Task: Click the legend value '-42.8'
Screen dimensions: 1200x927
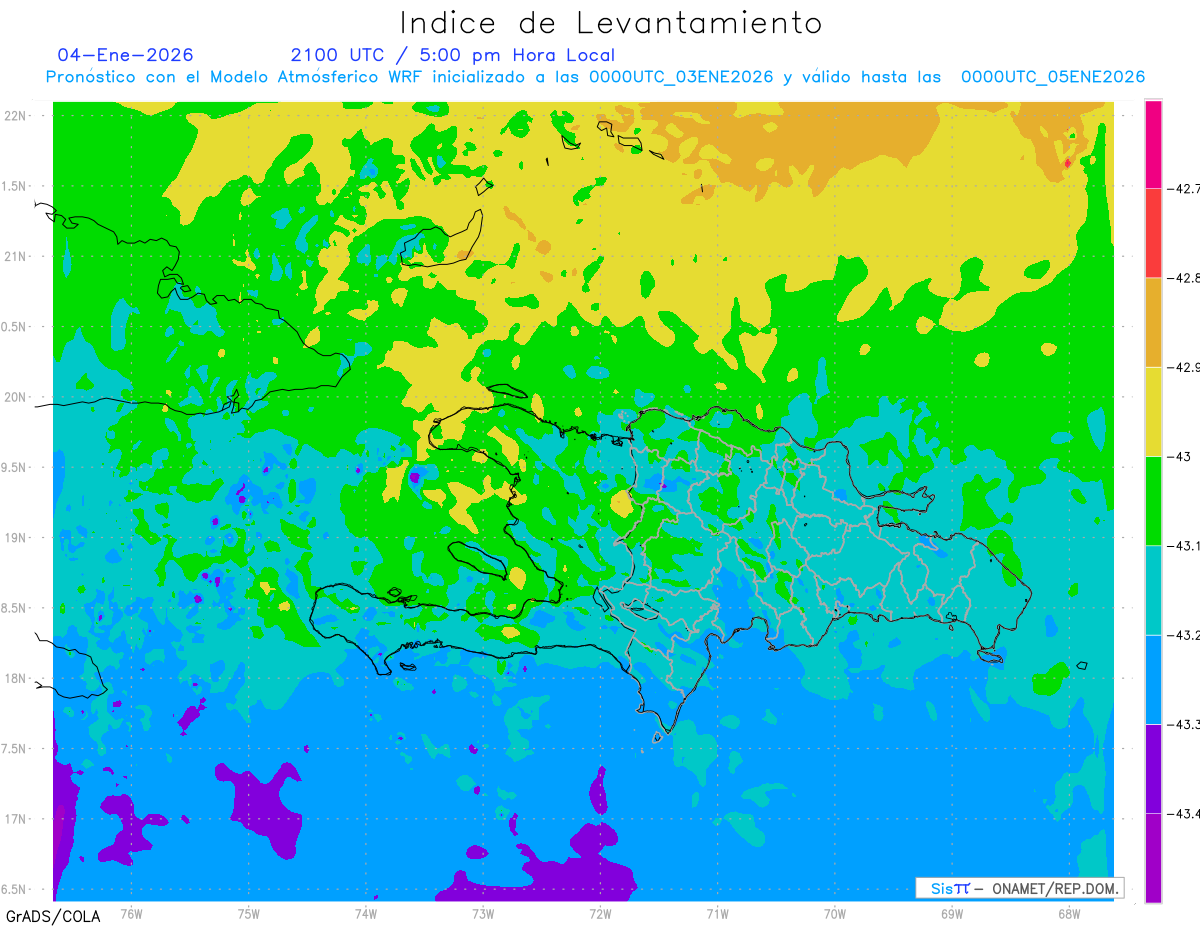Action: tap(1182, 278)
